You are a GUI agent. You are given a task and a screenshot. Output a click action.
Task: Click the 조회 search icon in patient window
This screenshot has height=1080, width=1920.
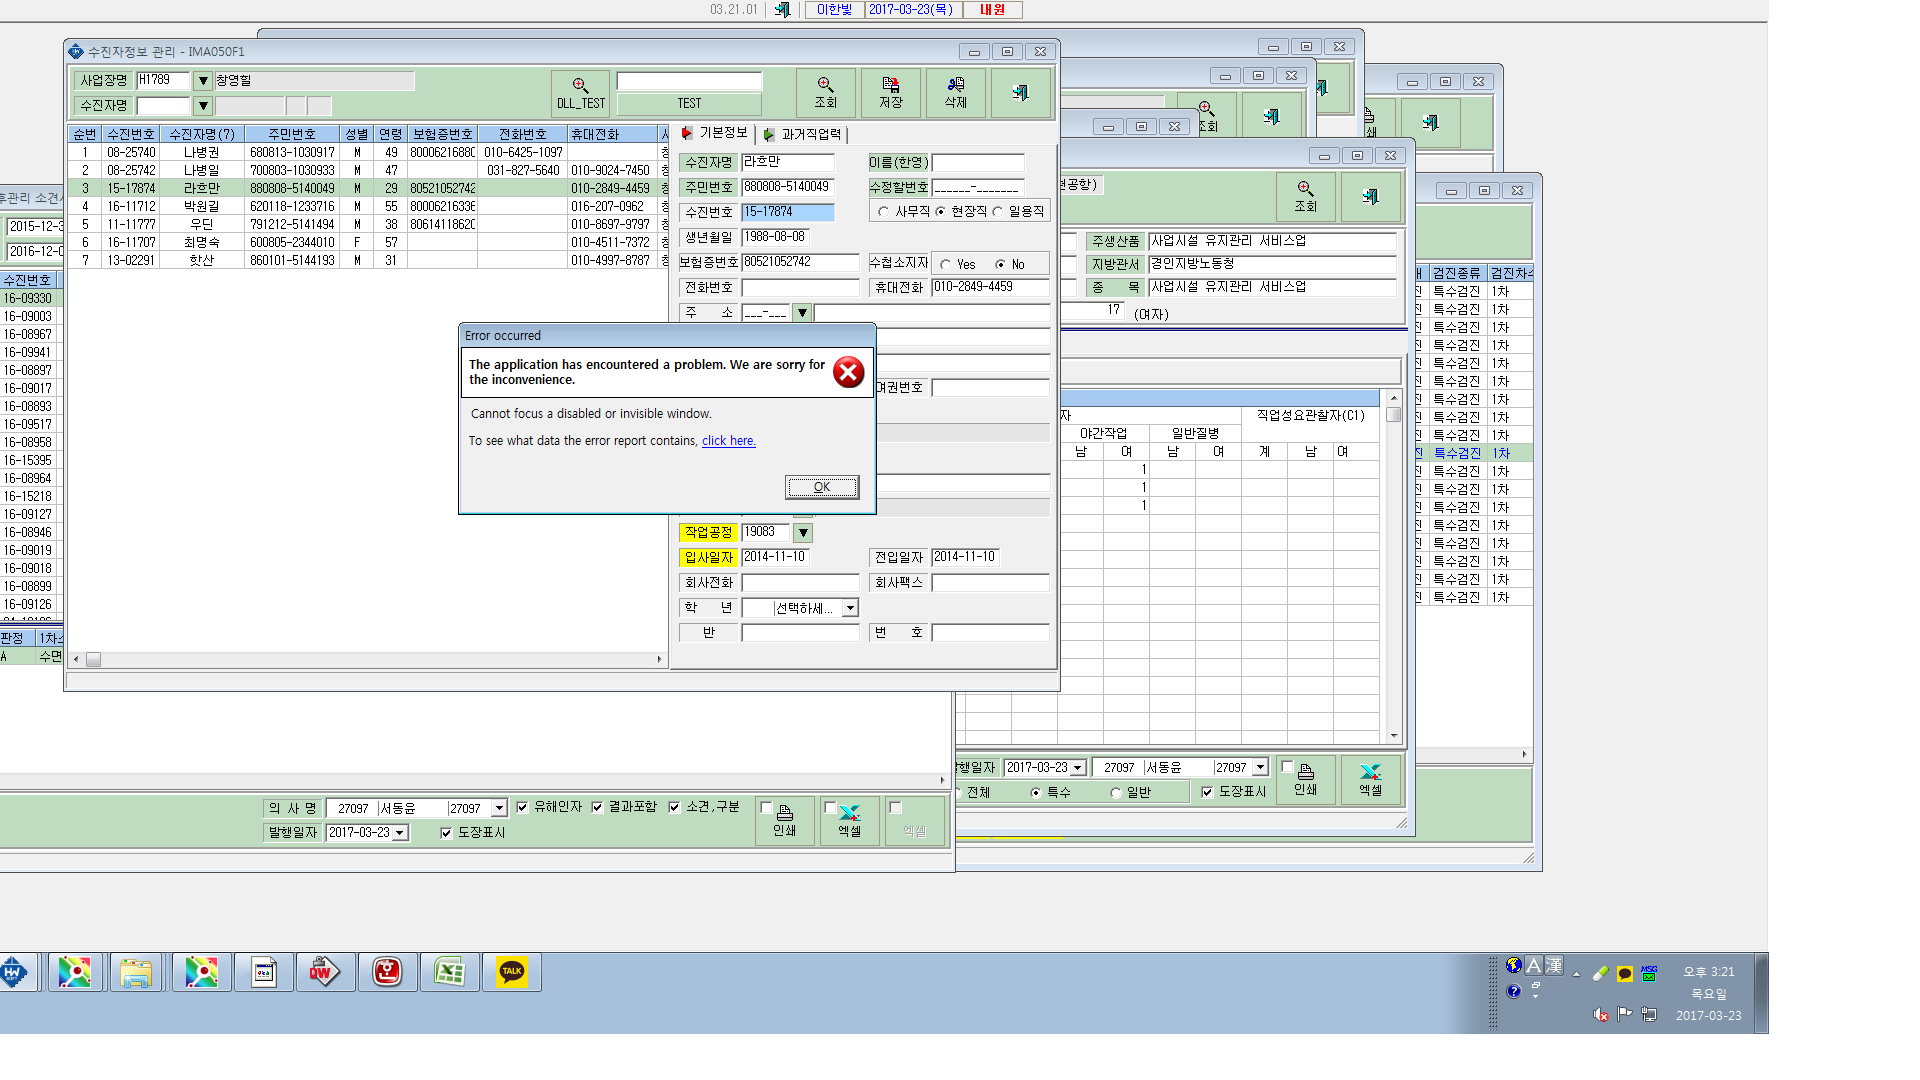coord(825,85)
